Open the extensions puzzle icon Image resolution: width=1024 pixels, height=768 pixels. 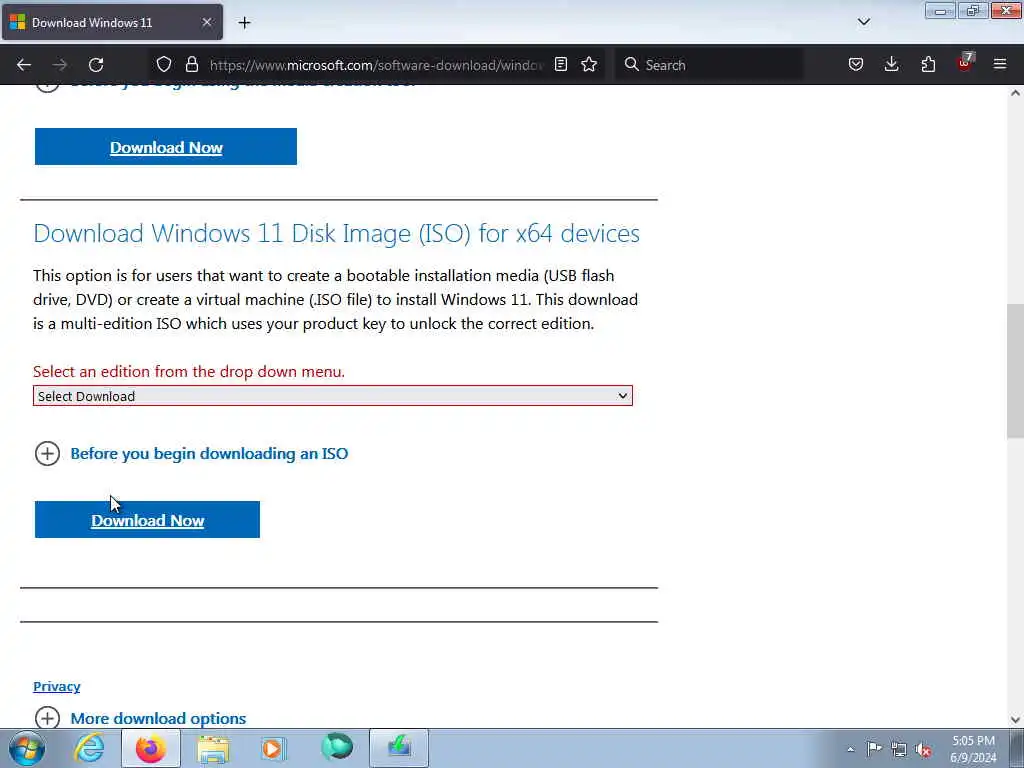coord(928,64)
